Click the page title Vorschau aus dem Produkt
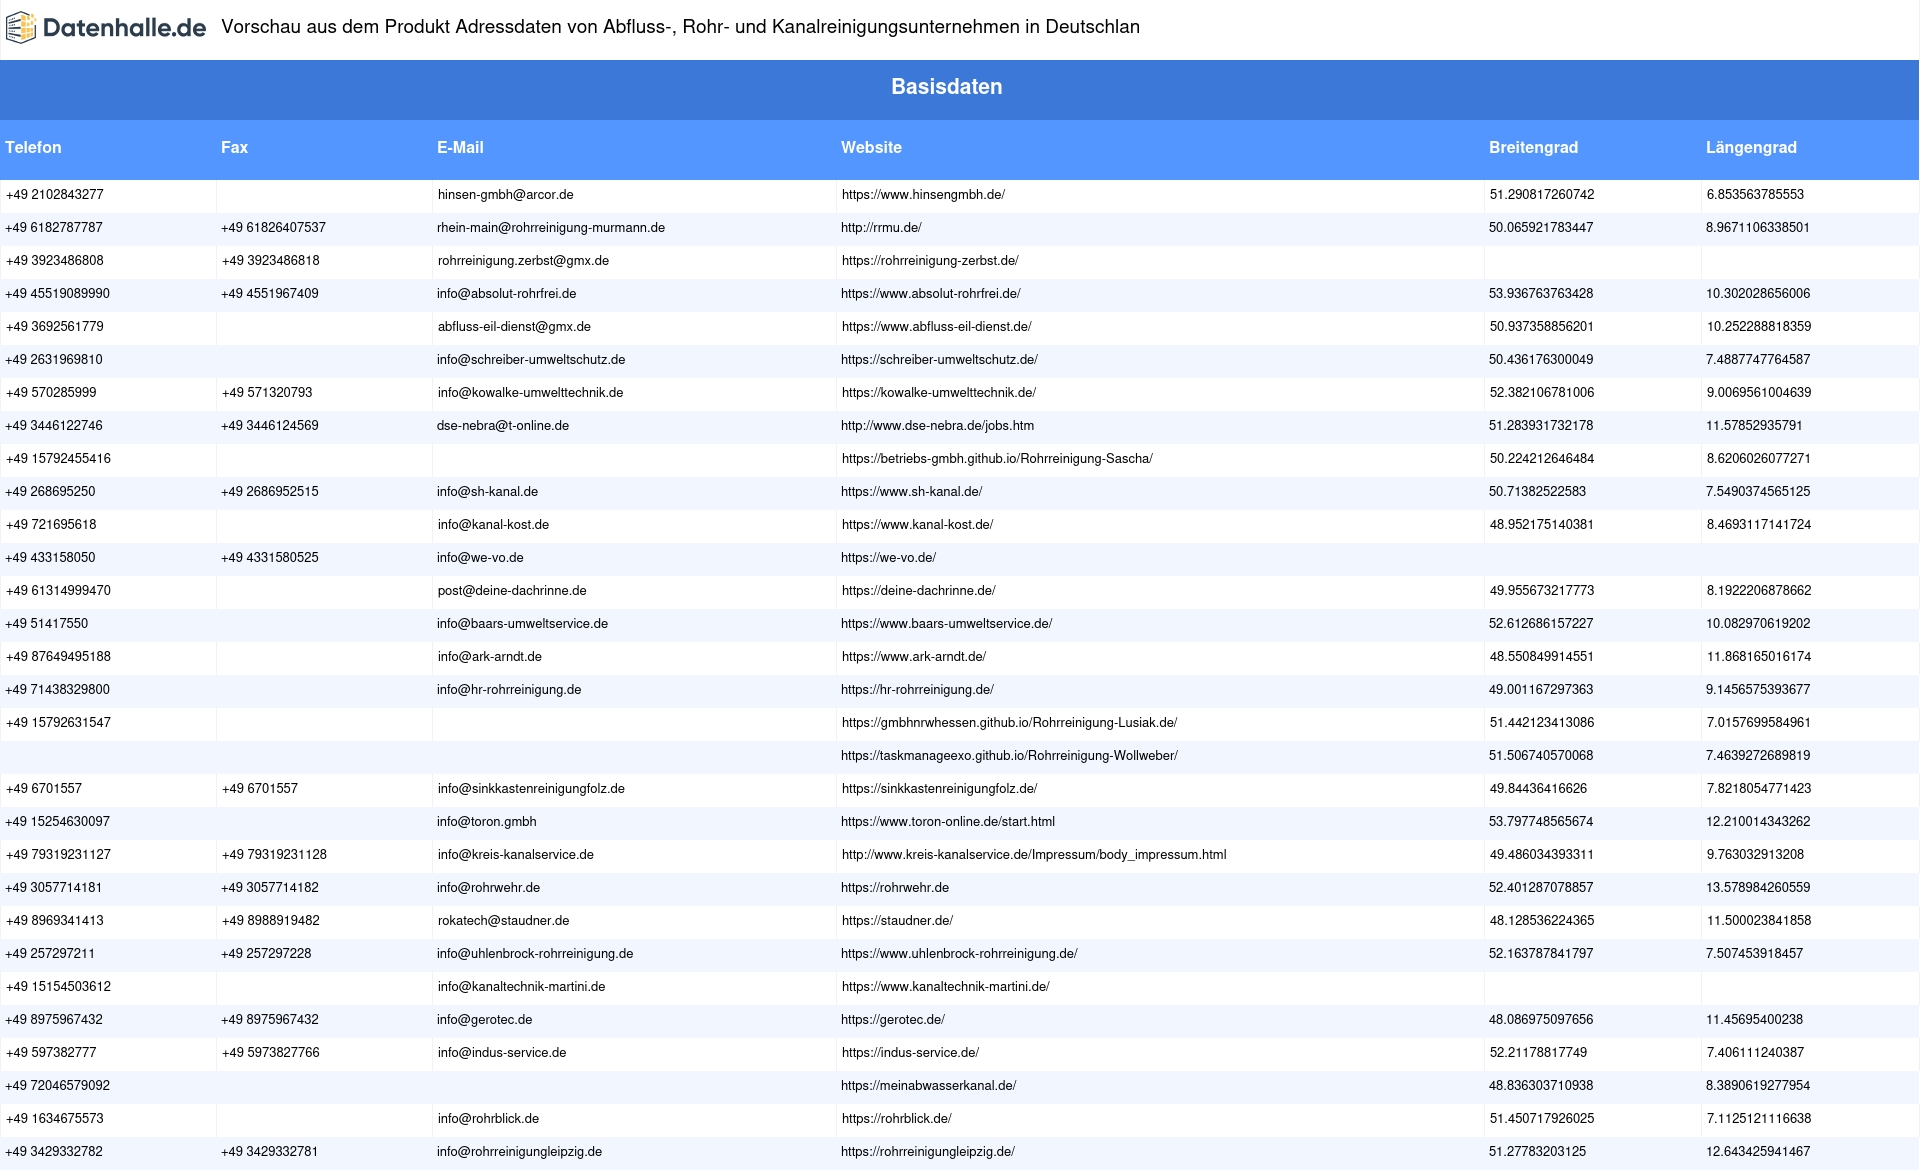 pyautogui.click(x=680, y=27)
